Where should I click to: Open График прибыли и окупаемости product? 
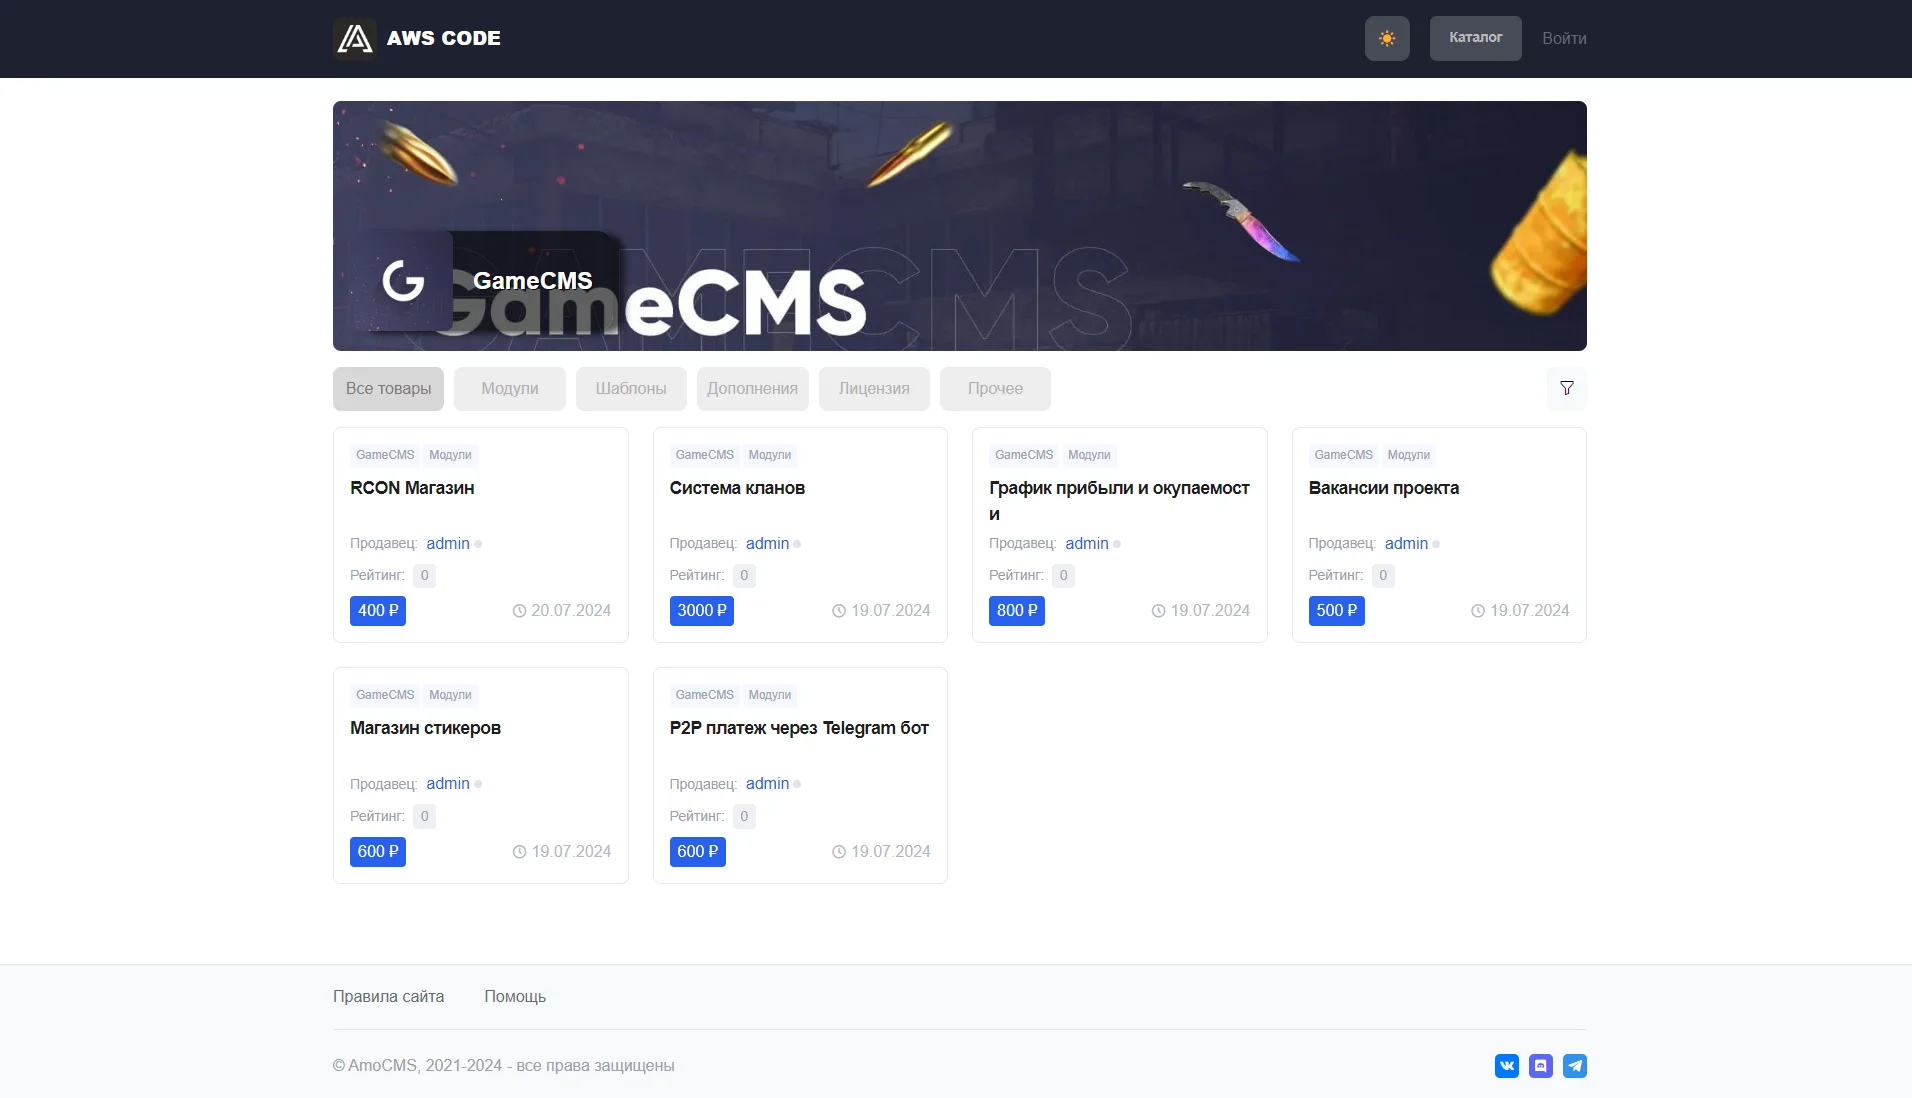(1119, 501)
